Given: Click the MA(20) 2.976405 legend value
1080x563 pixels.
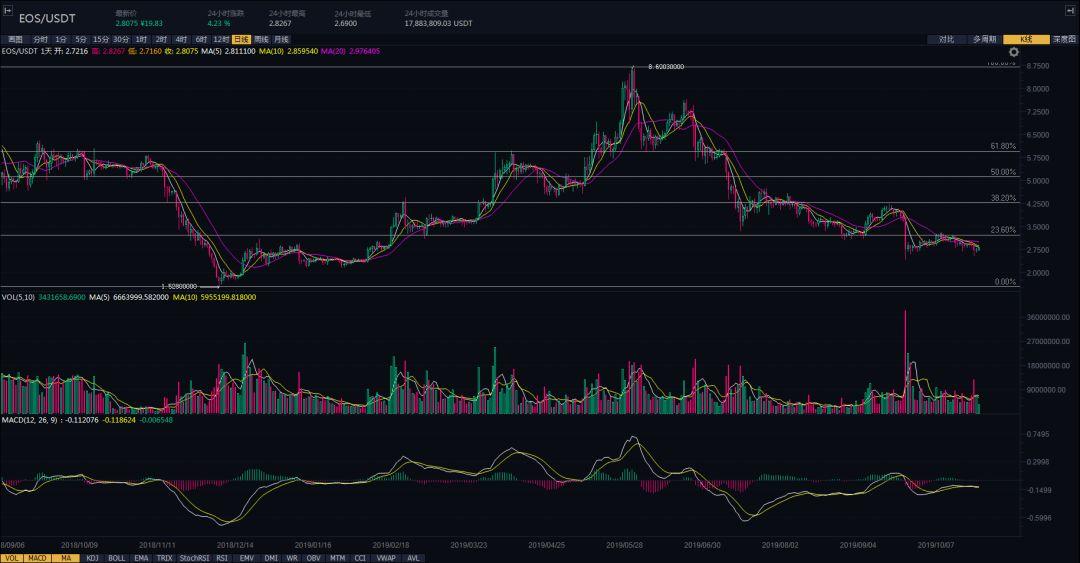Looking at the screenshot, I should [x=351, y=51].
